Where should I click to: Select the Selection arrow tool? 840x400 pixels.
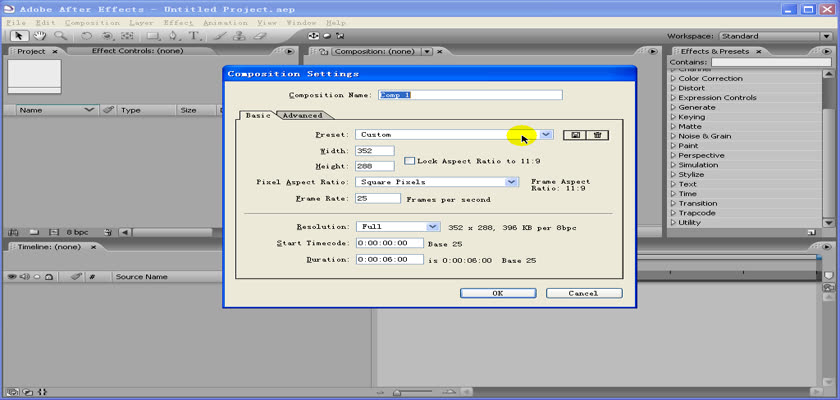(19, 36)
